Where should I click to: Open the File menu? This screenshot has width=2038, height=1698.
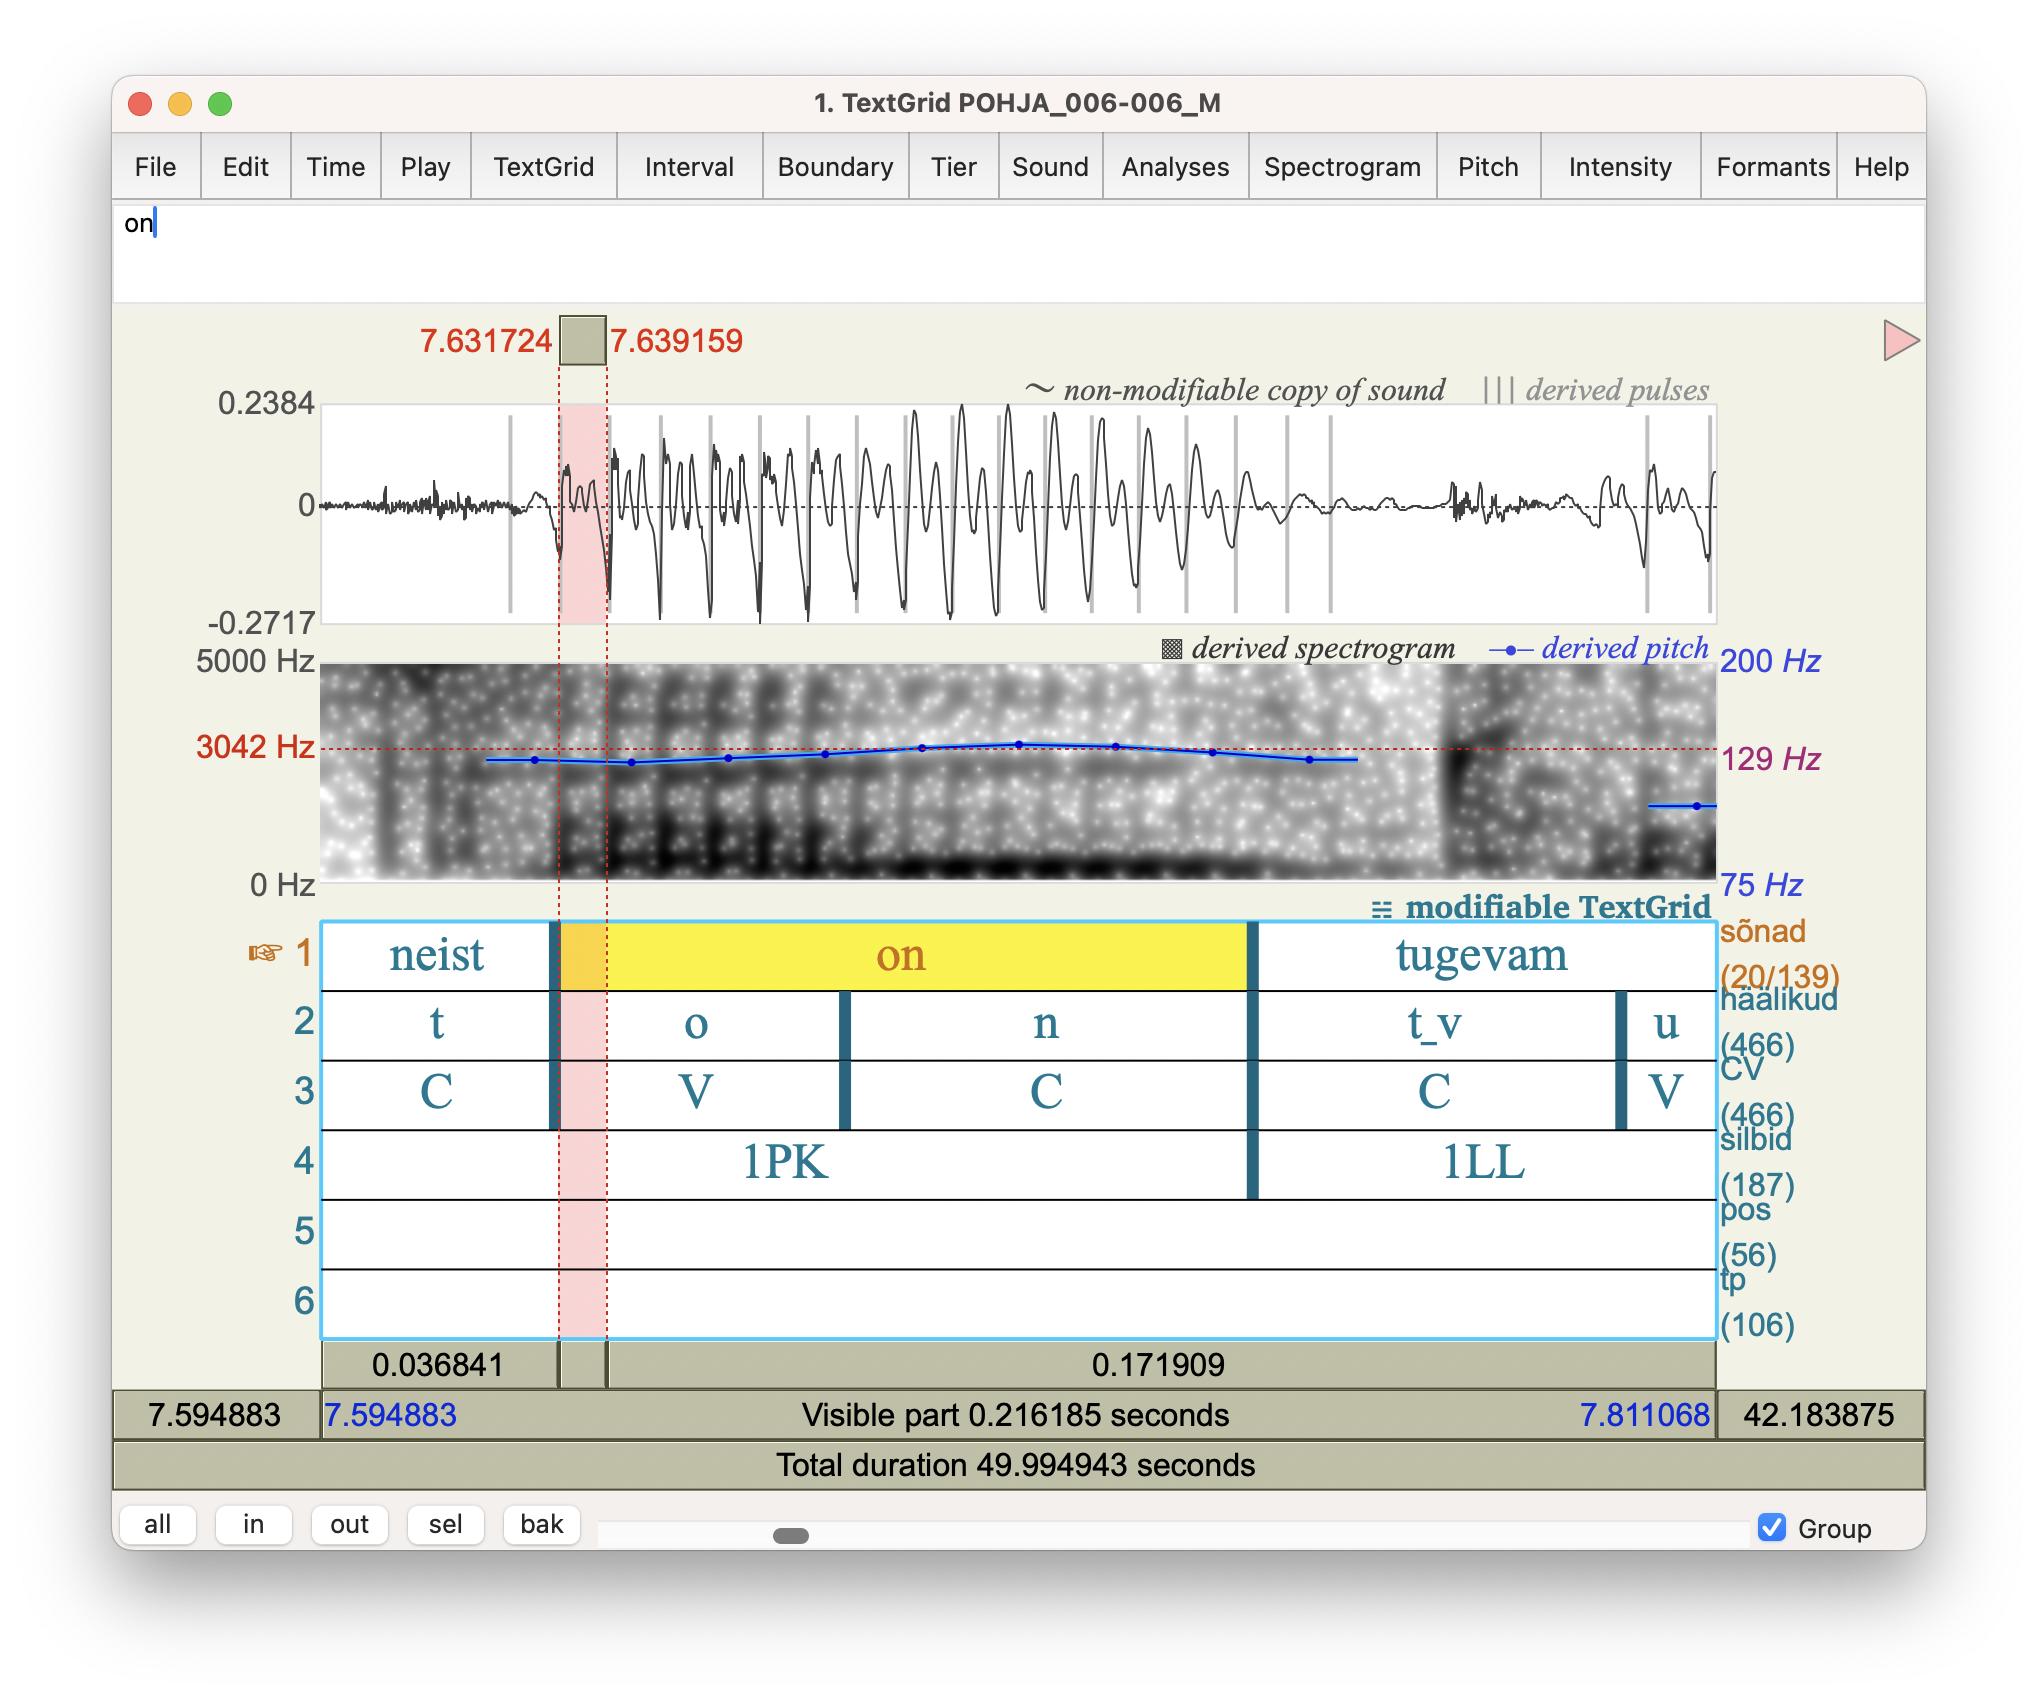click(x=156, y=167)
